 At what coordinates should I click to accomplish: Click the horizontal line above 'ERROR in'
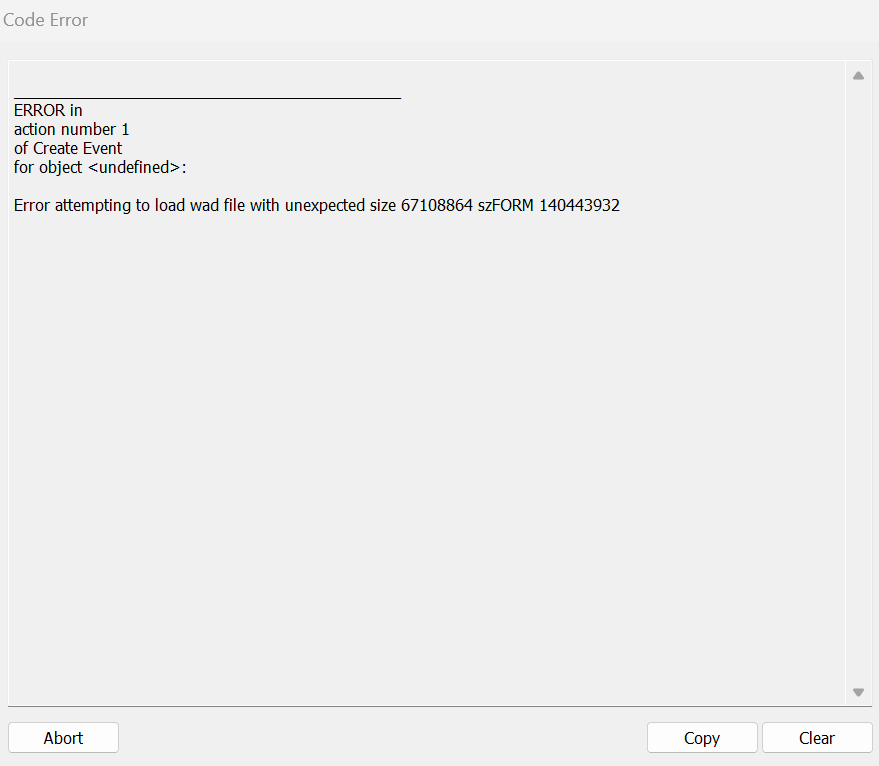[x=207, y=98]
